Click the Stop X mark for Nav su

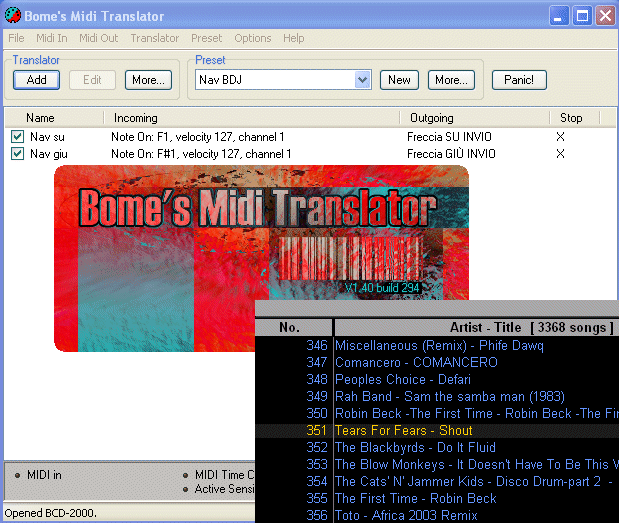pyautogui.click(x=560, y=136)
